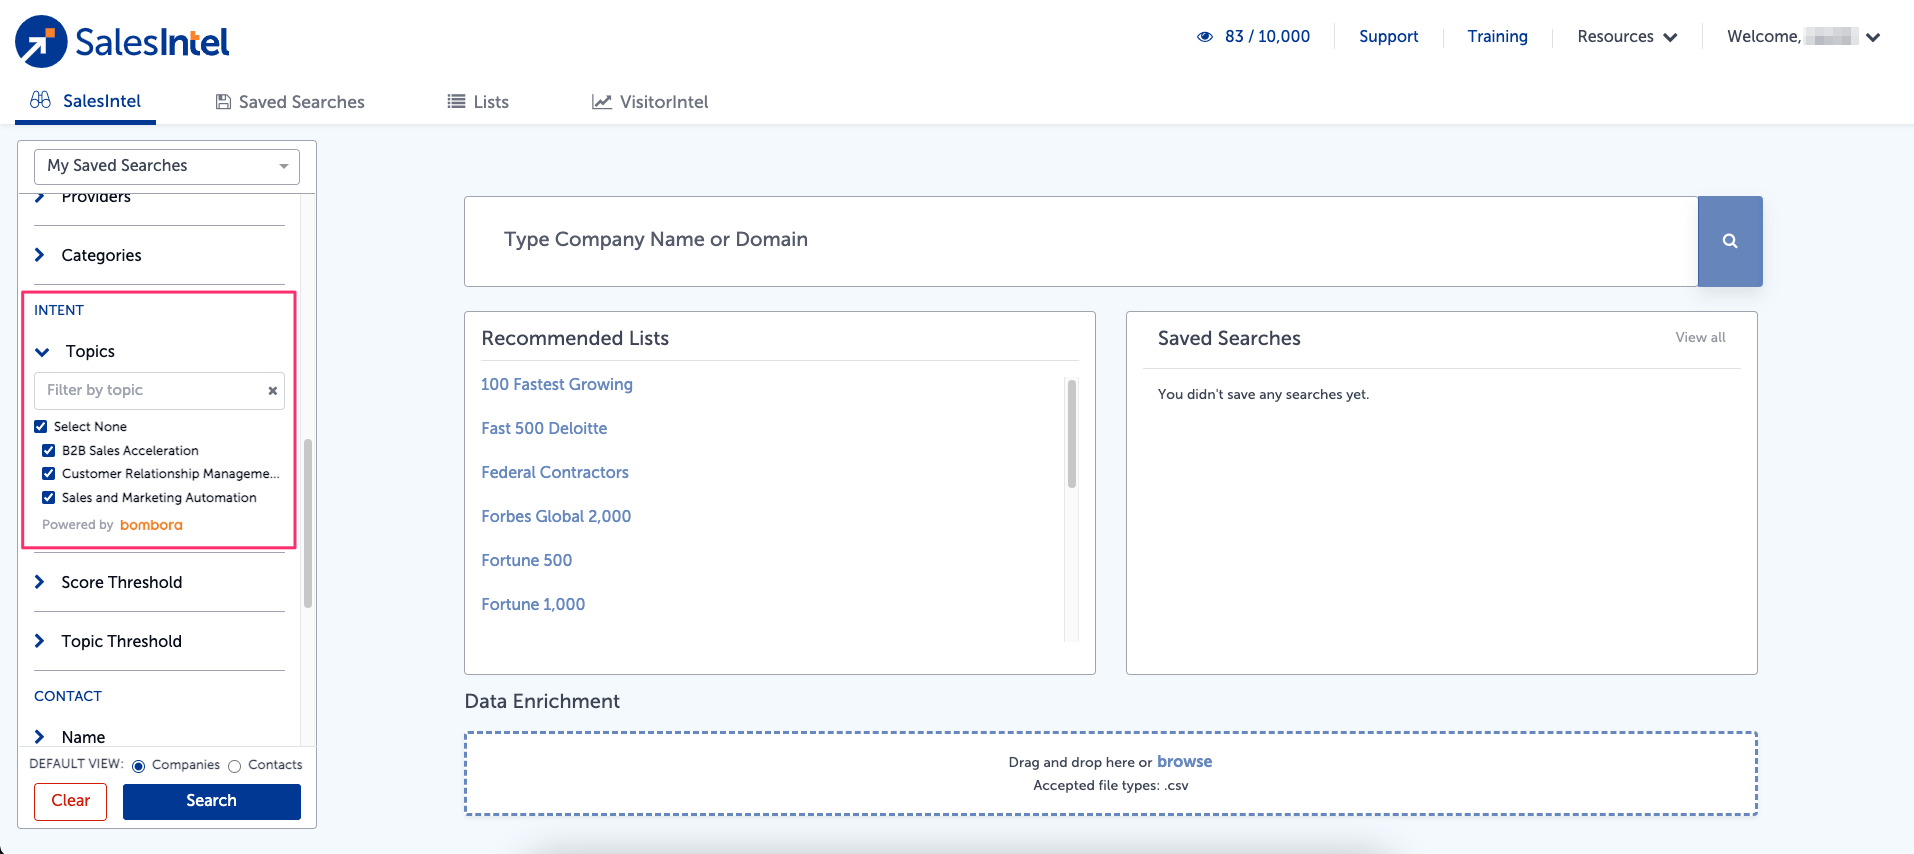Image resolution: width=1914 pixels, height=854 pixels.
Task: Open the VisitorIntel tab
Action: click(650, 102)
